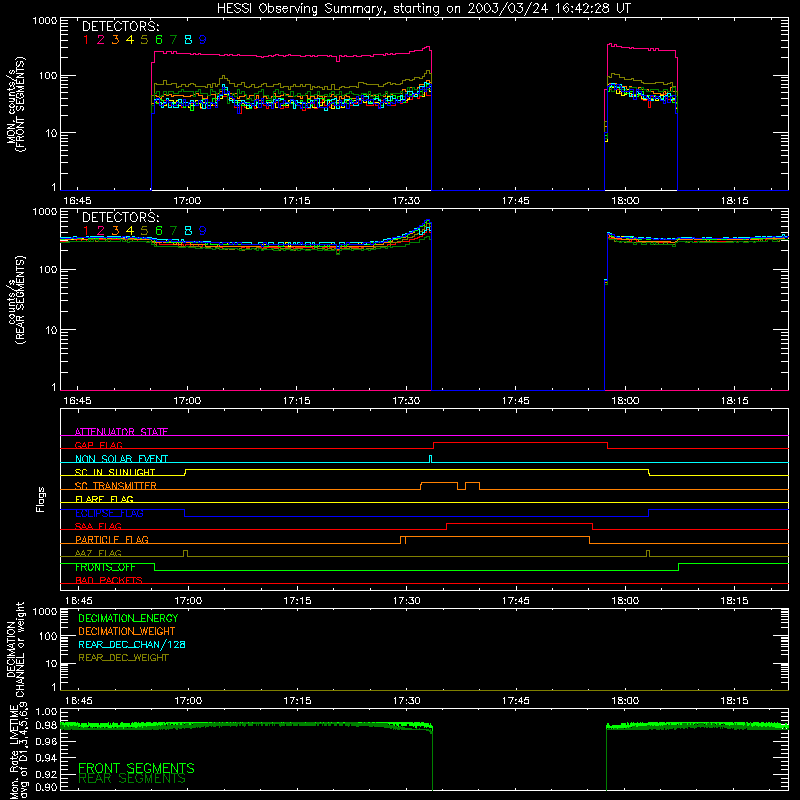
Task: Select the DETECTORS label in the front segments plot
Action: pyautogui.click(x=120, y=27)
